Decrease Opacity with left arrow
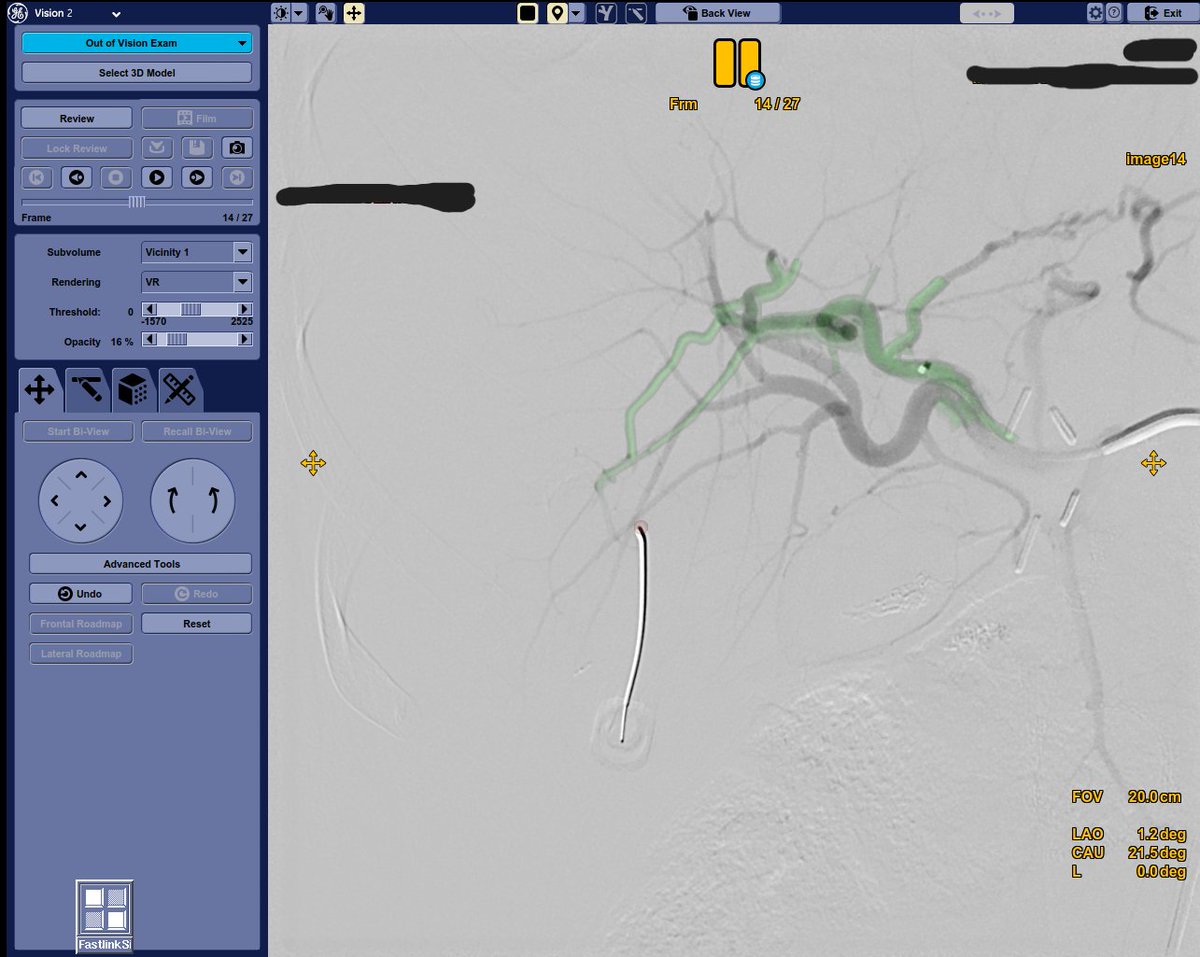Screen dimensions: 1200x957 pos(149,340)
